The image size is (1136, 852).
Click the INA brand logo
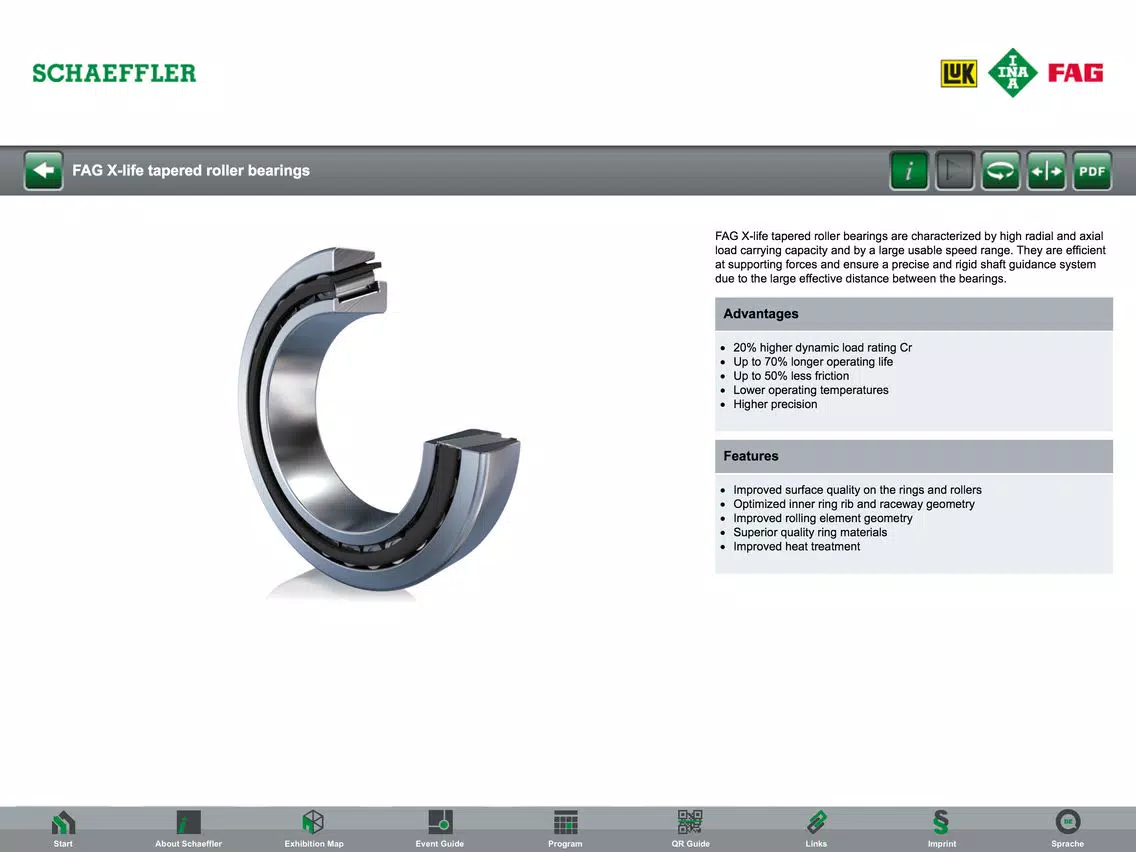coord(1013,72)
